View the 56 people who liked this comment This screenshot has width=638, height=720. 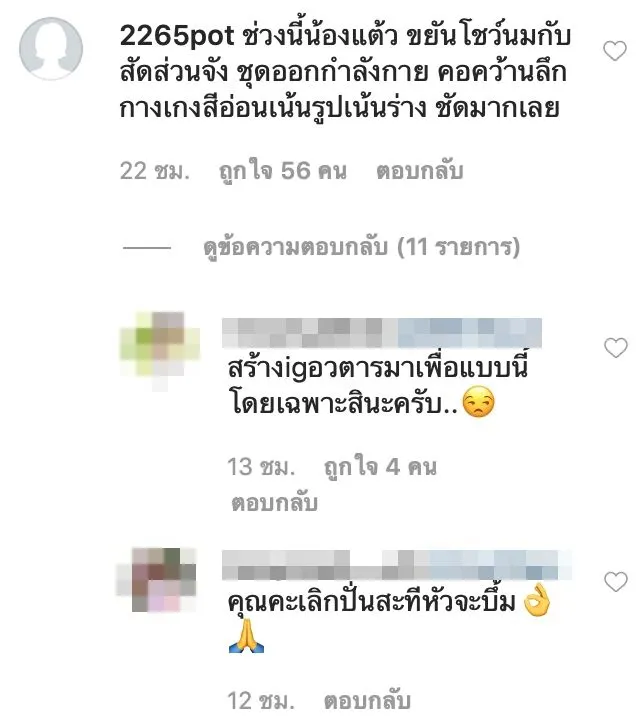(282, 171)
